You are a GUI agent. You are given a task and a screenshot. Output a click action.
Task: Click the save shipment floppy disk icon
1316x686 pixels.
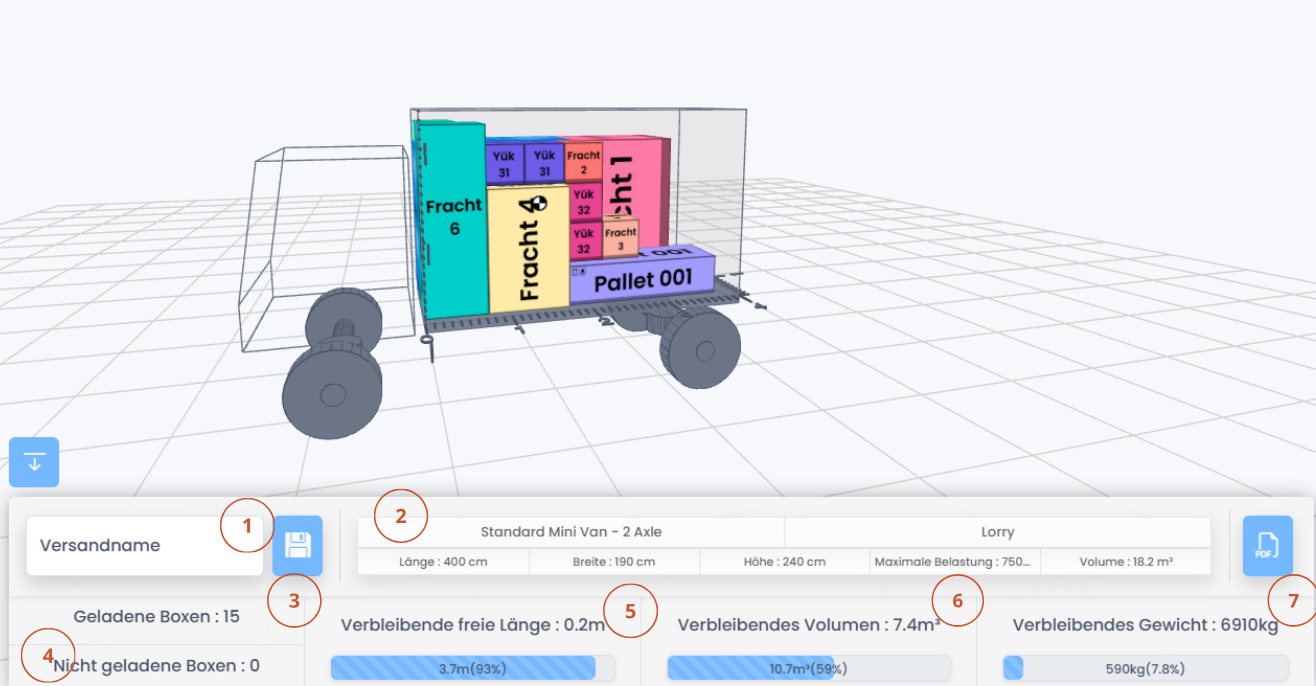click(297, 545)
